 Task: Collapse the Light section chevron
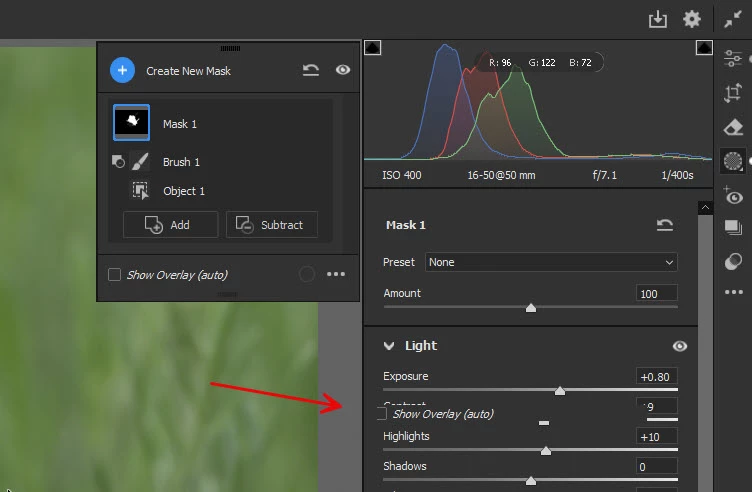389,346
